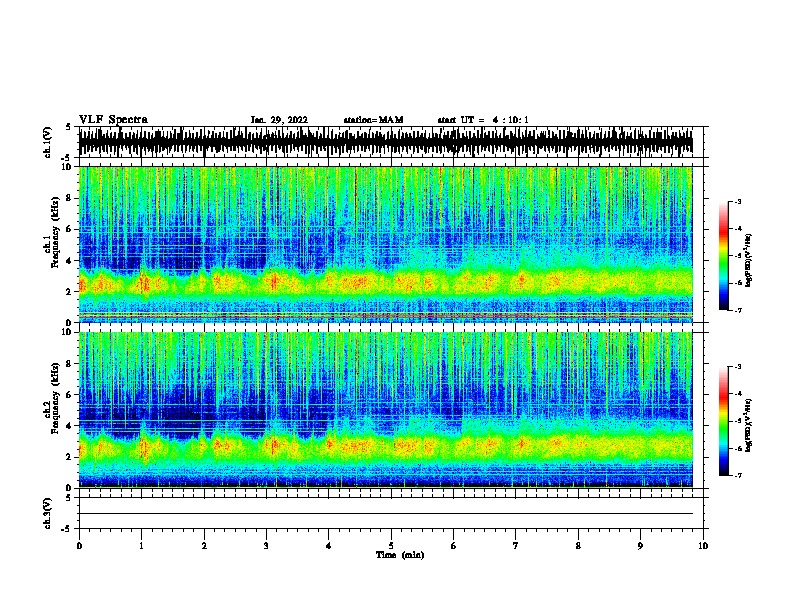This screenshot has height=612, width=792.
Task: Click the "4" kHz tick on ch.1 frequency axis
Action: [69, 261]
